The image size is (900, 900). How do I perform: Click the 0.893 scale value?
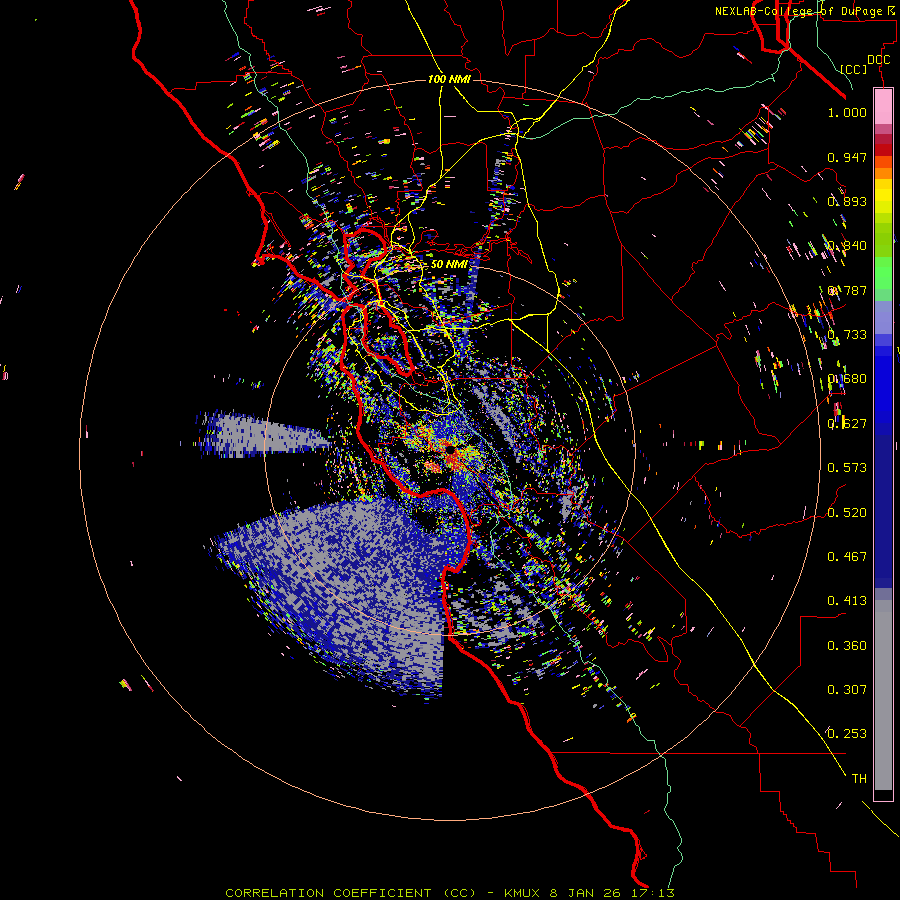click(847, 201)
